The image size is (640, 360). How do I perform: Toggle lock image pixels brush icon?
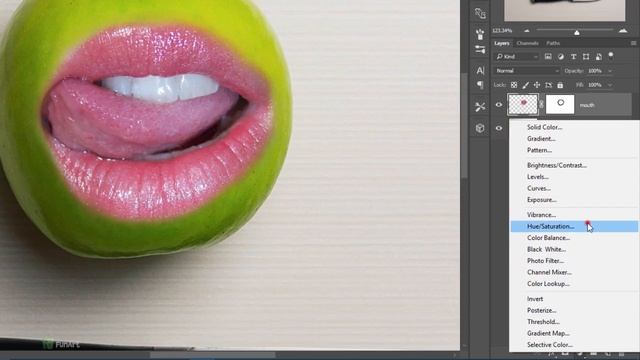click(x=525, y=85)
